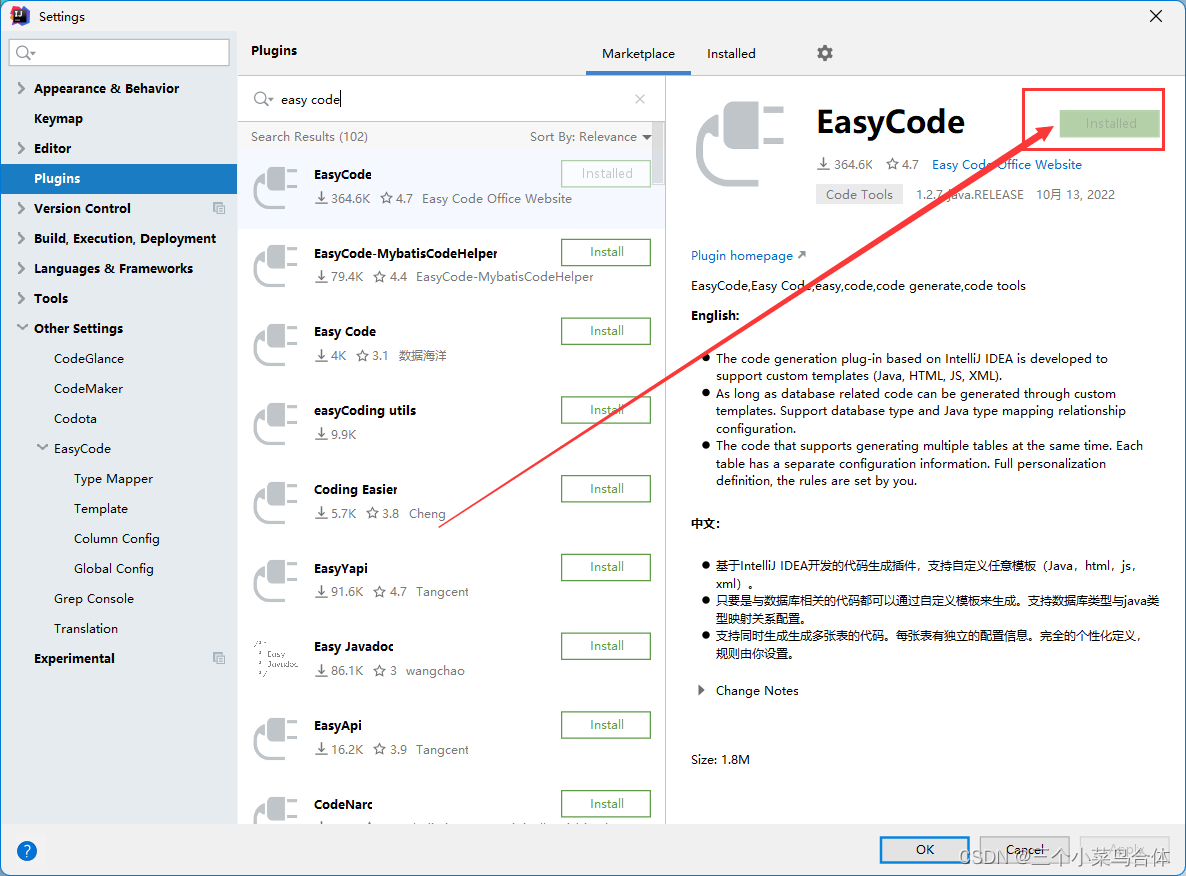The image size is (1186, 876).
Task: Expand the Tools settings node
Action: [x=21, y=298]
